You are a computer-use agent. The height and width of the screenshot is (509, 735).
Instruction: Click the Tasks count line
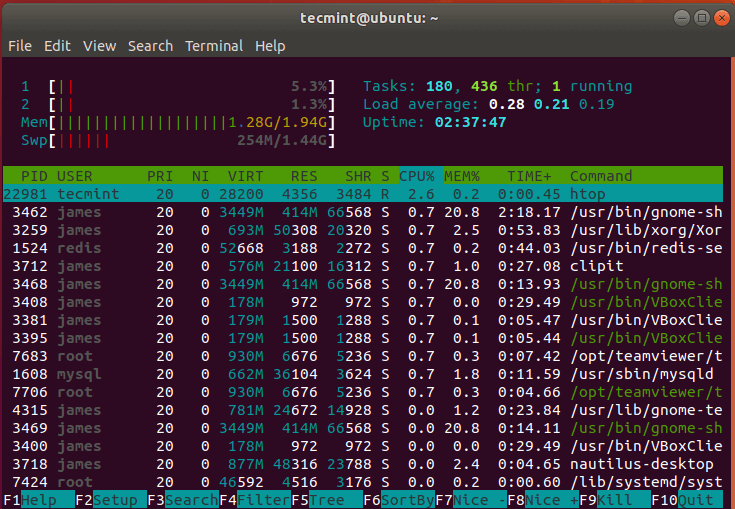coord(497,86)
